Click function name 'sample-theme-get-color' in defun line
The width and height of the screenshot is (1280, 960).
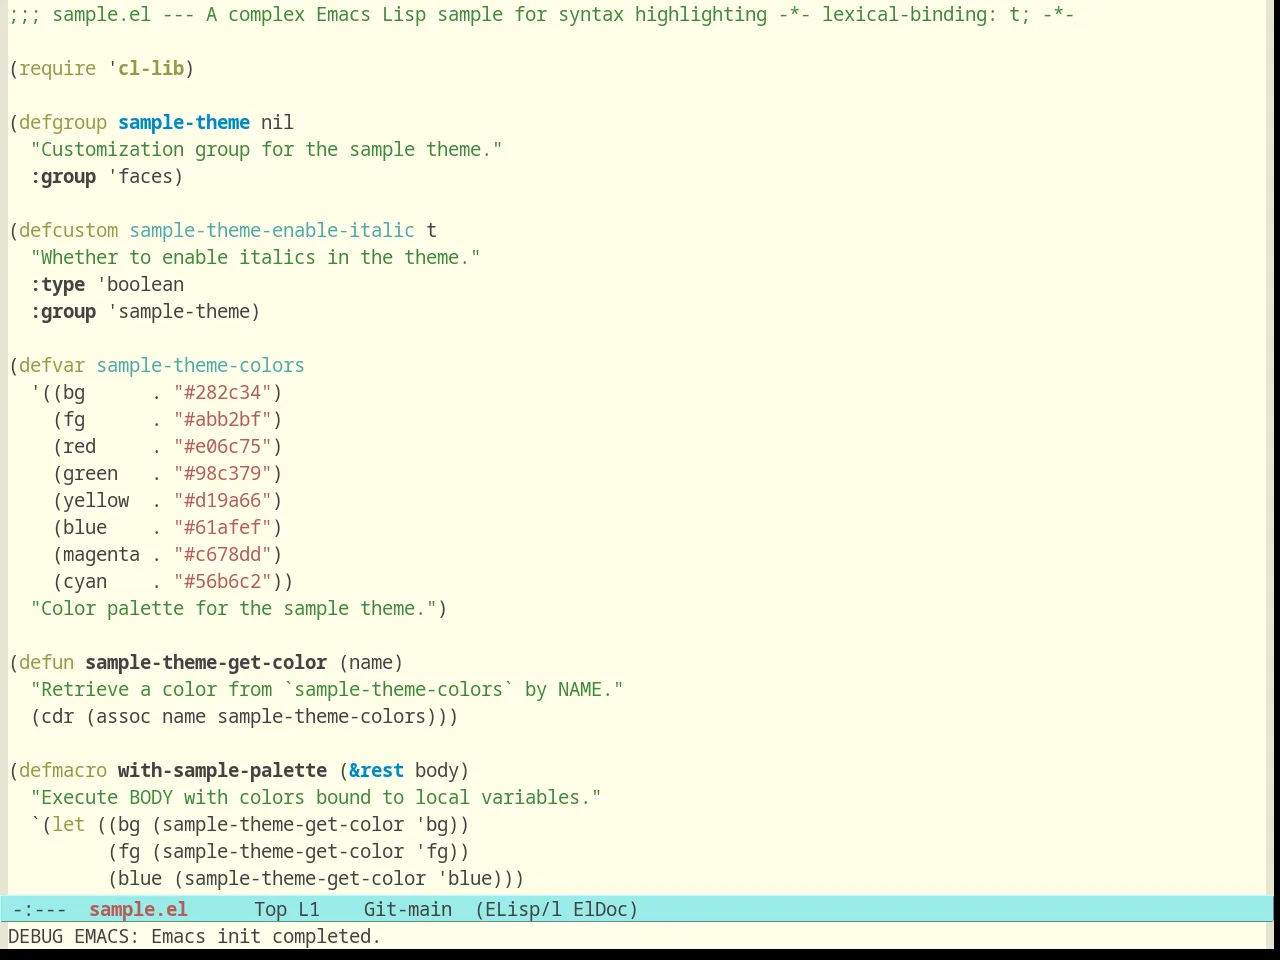click(x=206, y=662)
